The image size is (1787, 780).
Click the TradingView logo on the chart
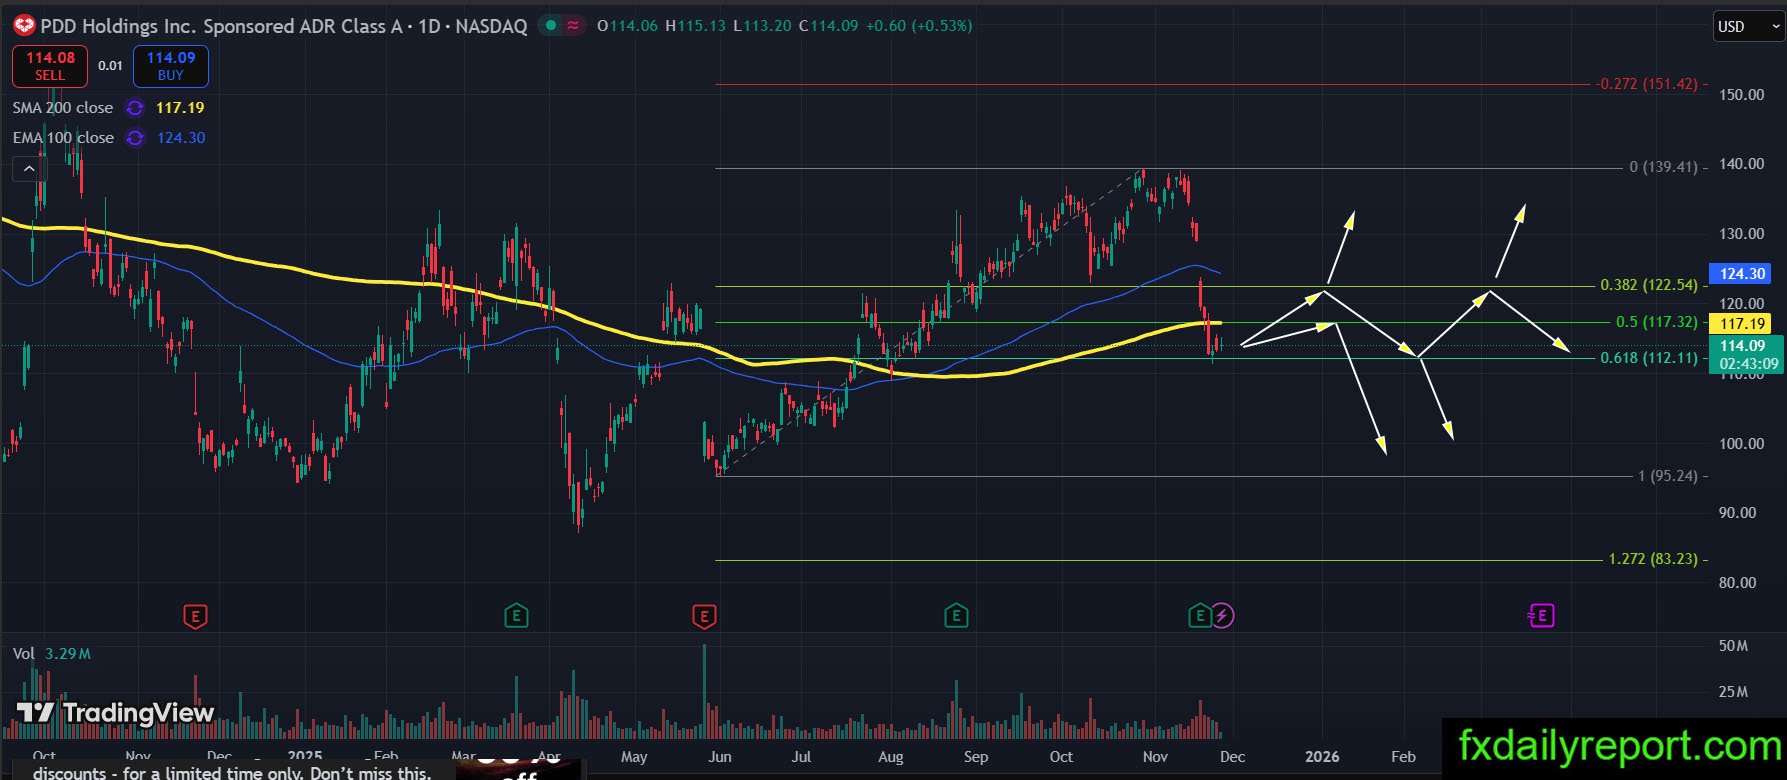(115, 713)
